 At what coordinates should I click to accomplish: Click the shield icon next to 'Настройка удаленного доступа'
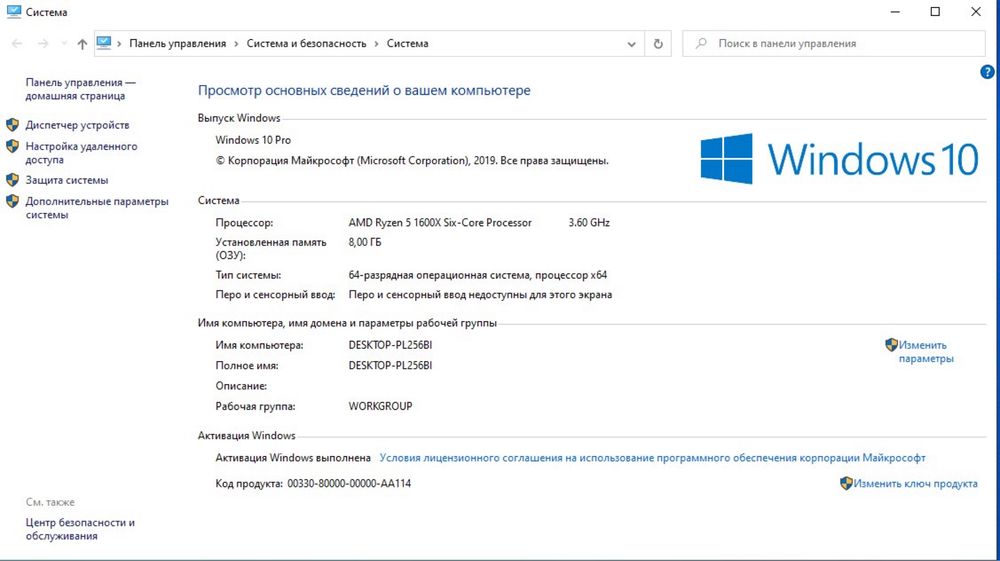(x=12, y=146)
